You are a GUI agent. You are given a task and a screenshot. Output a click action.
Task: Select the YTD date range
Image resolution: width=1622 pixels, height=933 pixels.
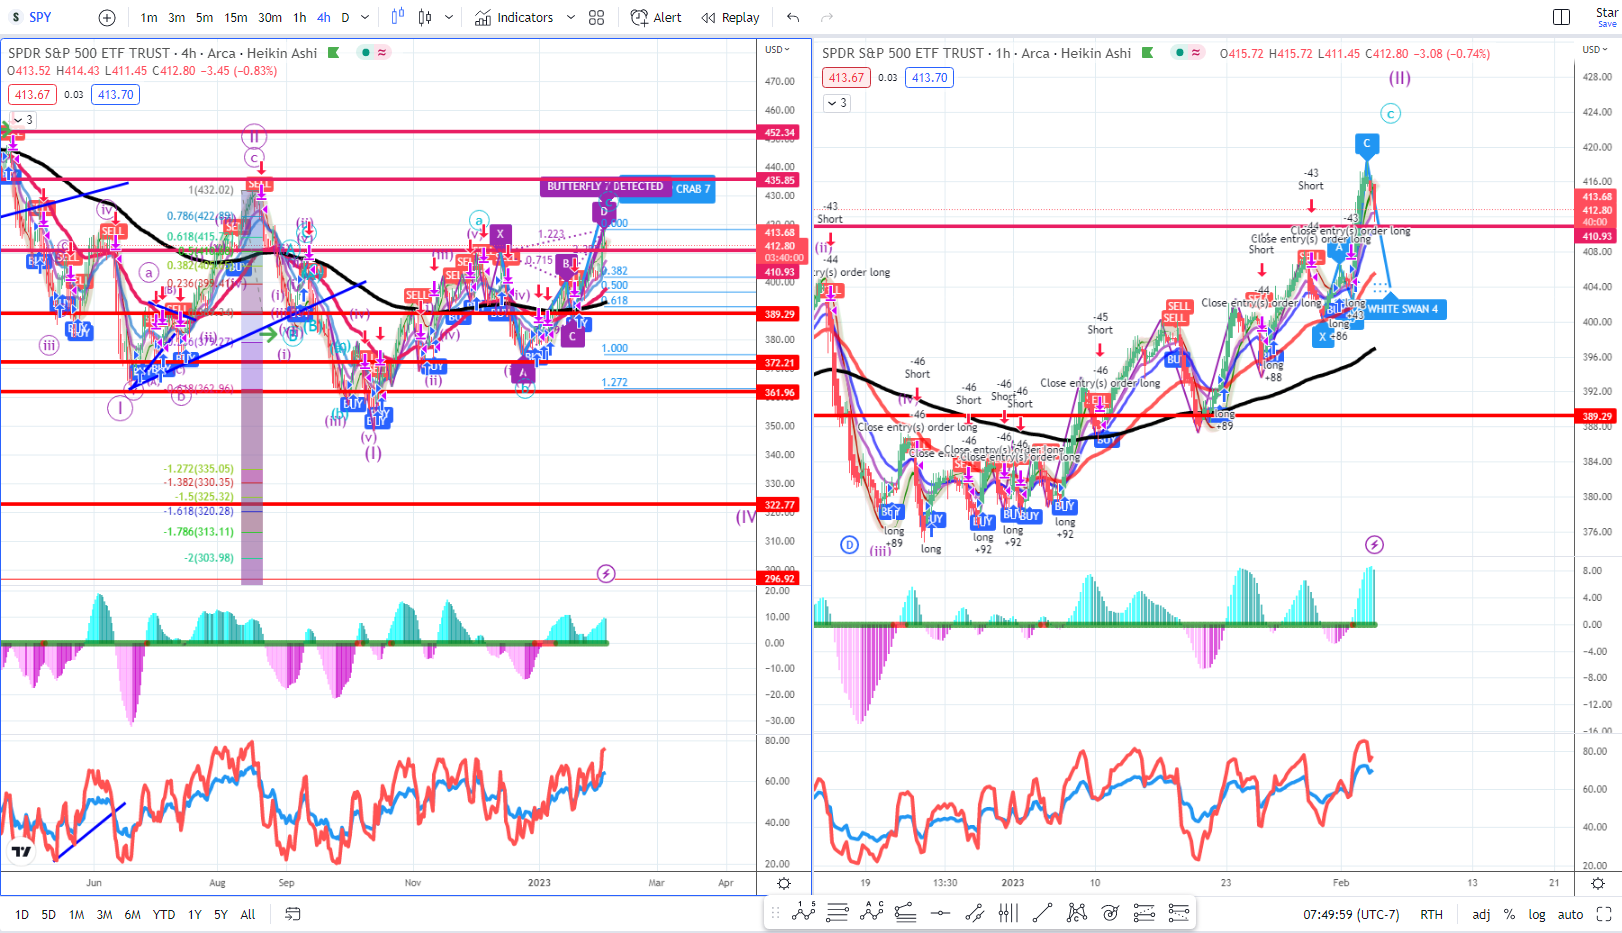(164, 914)
